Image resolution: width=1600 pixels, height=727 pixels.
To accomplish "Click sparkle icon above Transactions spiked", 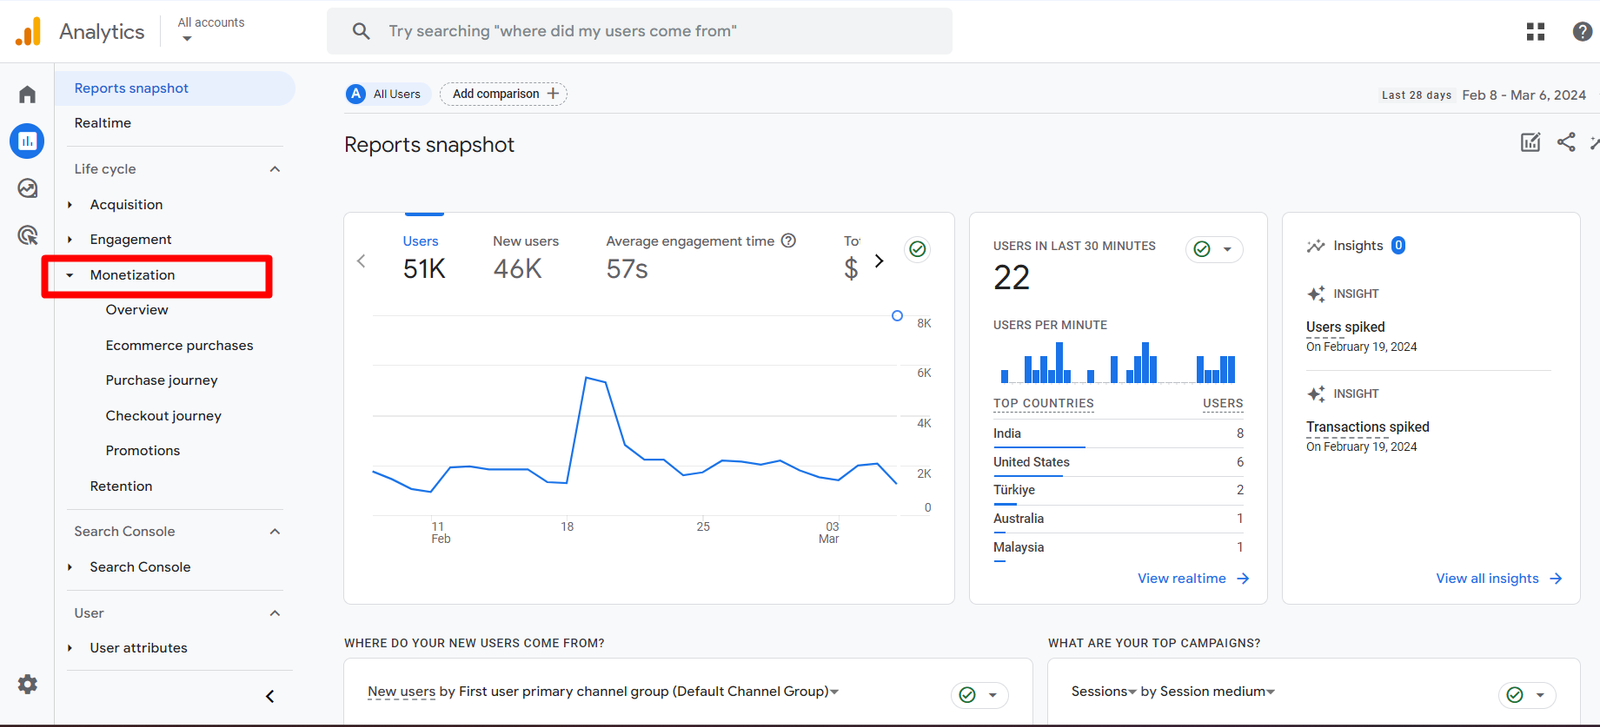I will pos(1316,394).
